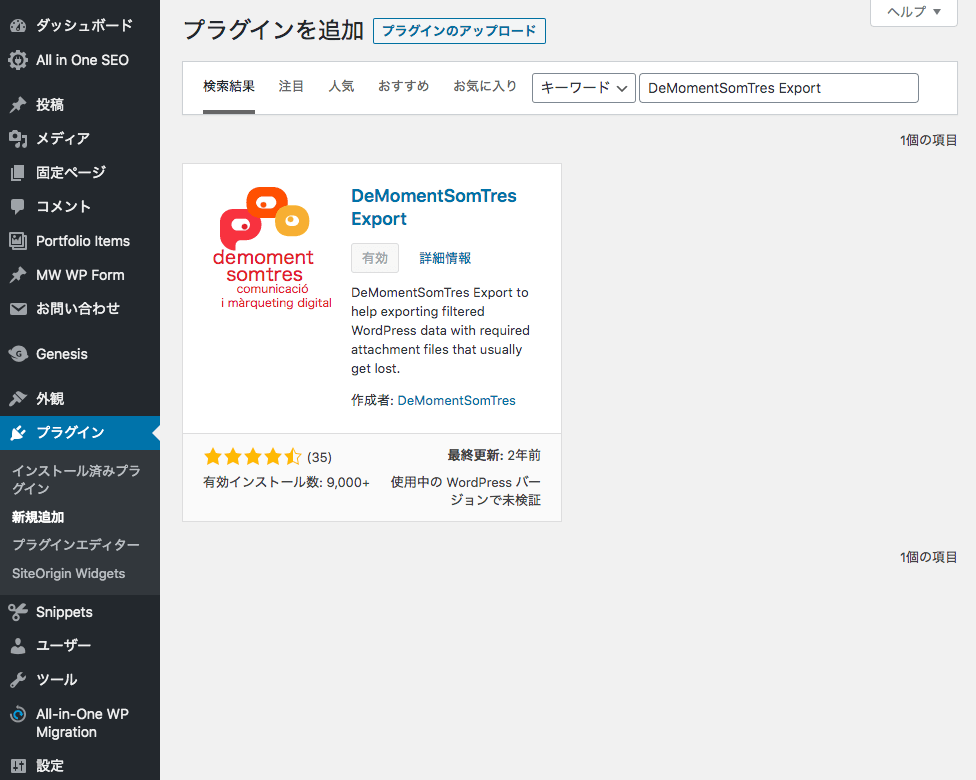Open the 詳細情報 details link
The width and height of the screenshot is (976, 780).
(x=445, y=258)
